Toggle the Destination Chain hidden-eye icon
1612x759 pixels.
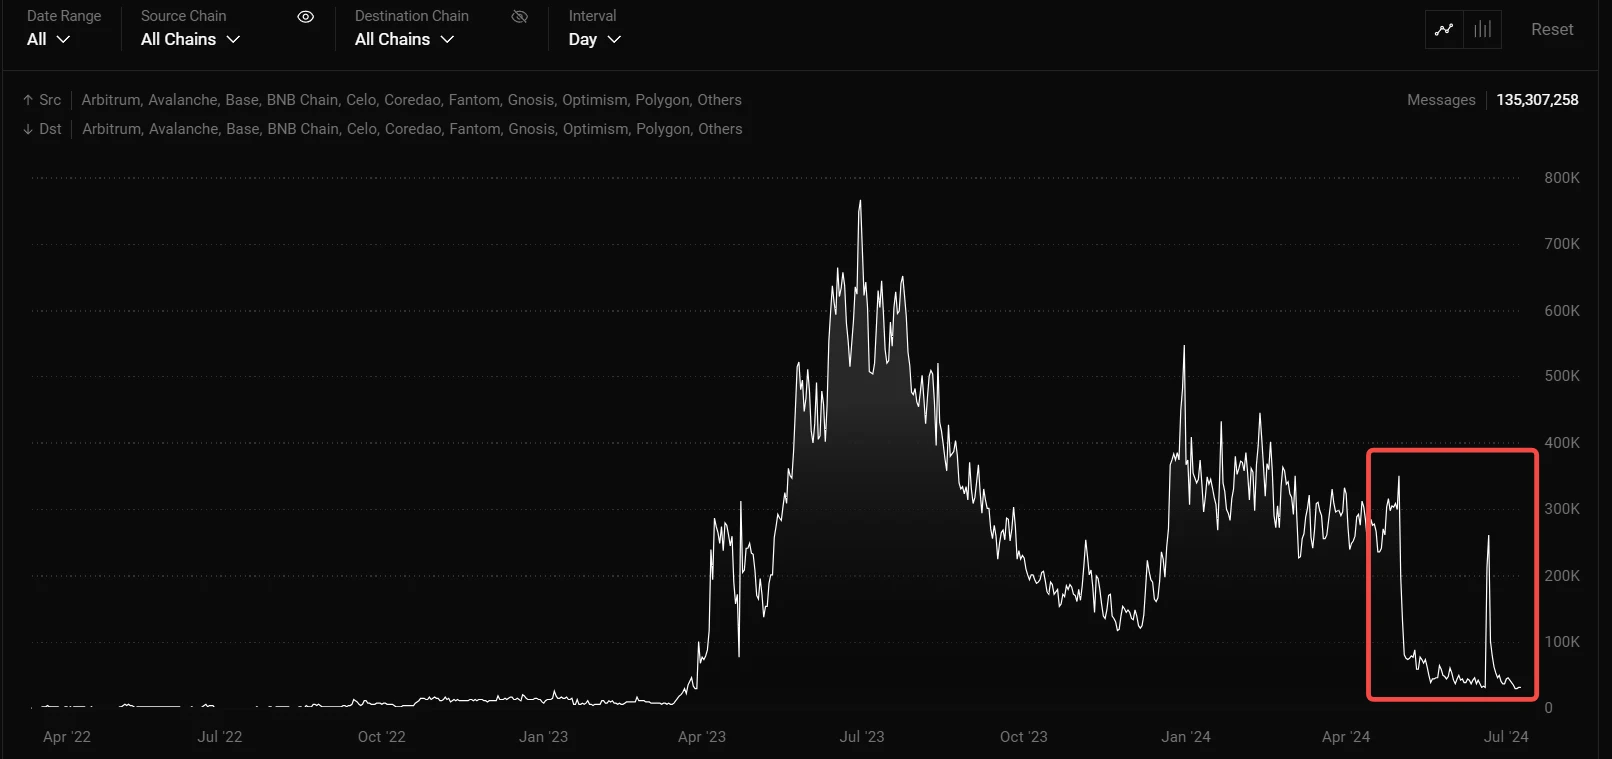pyautogui.click(x=519, y=17)
